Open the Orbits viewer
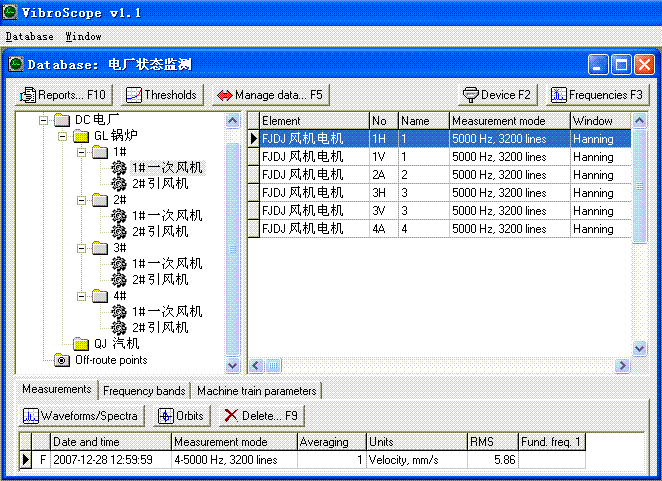Image resolution: width=662 pixels, height=481 pixels. (x=182, y=416)
